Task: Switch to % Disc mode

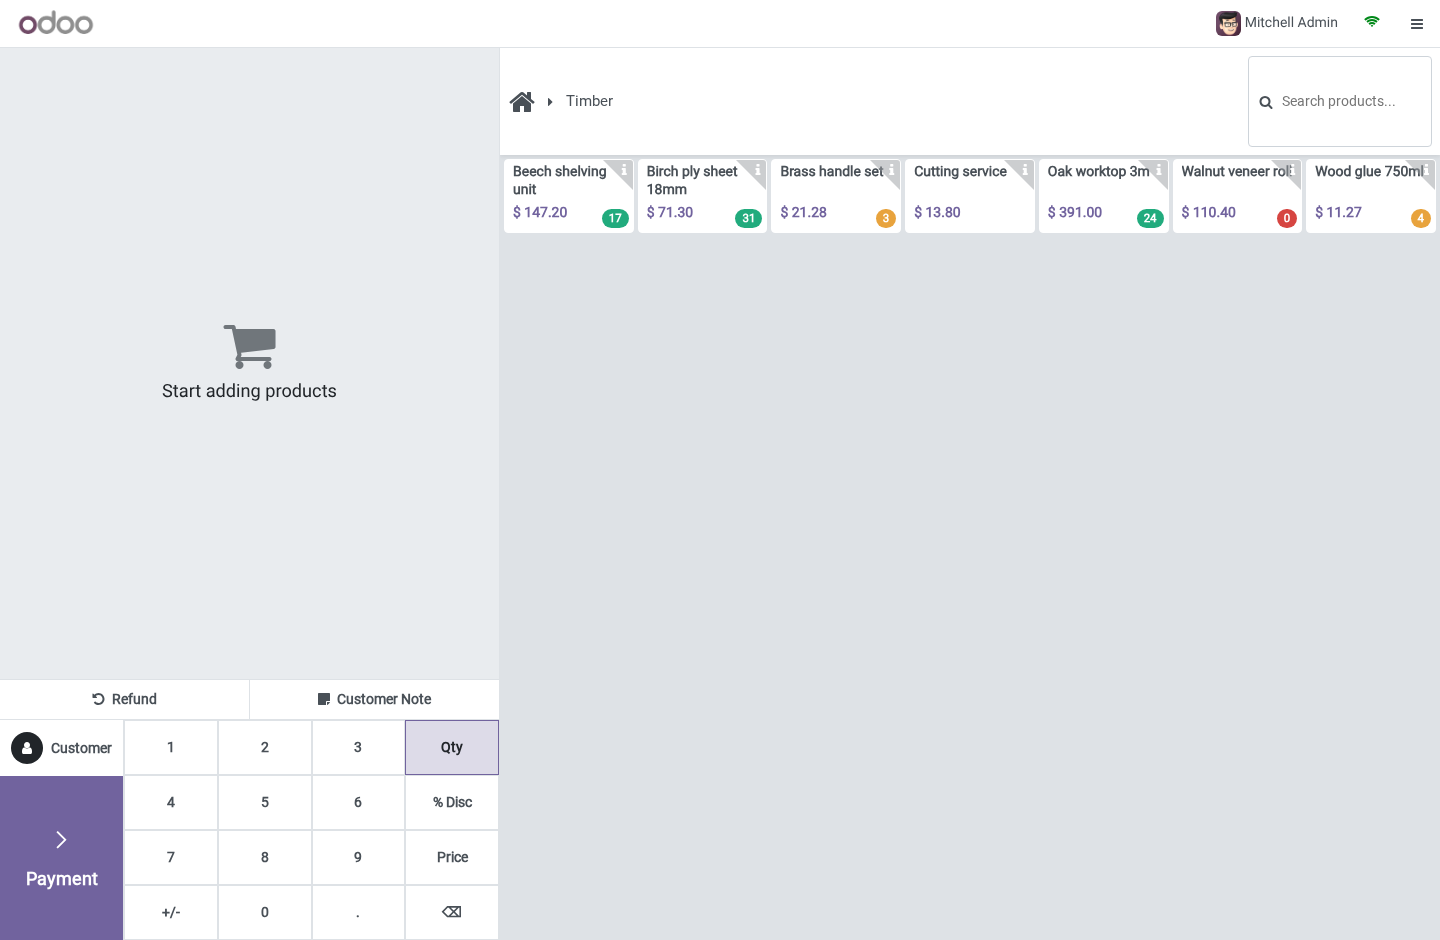Action: pos(452,802)
